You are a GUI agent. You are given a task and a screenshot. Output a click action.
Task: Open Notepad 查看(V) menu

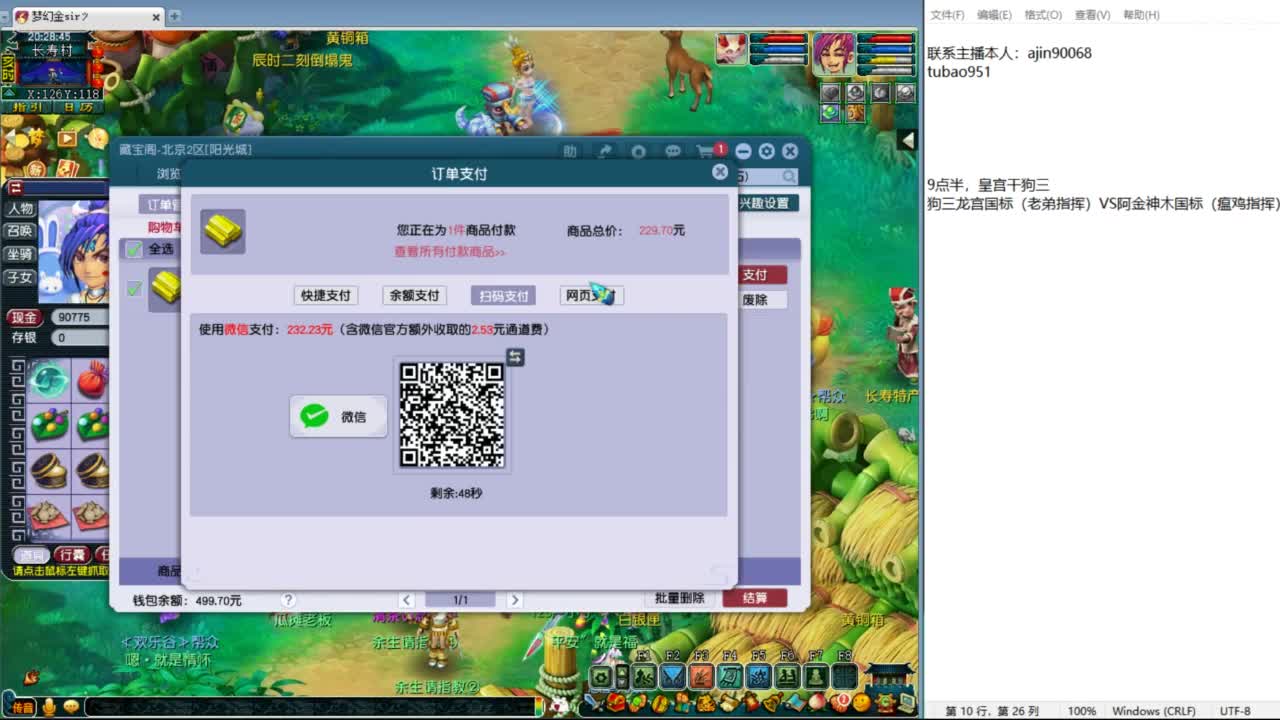pos(1092,15)
